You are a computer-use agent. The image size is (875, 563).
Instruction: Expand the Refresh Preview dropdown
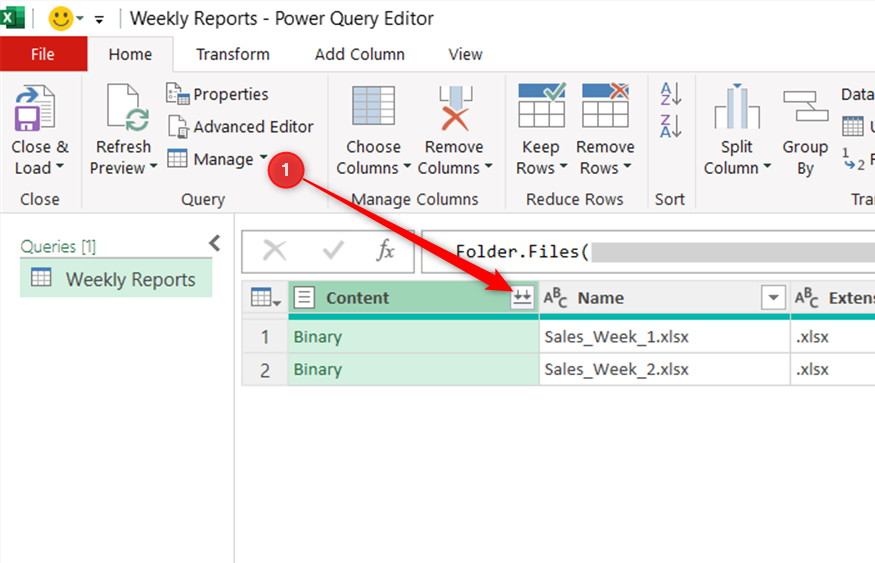[153, 167]
